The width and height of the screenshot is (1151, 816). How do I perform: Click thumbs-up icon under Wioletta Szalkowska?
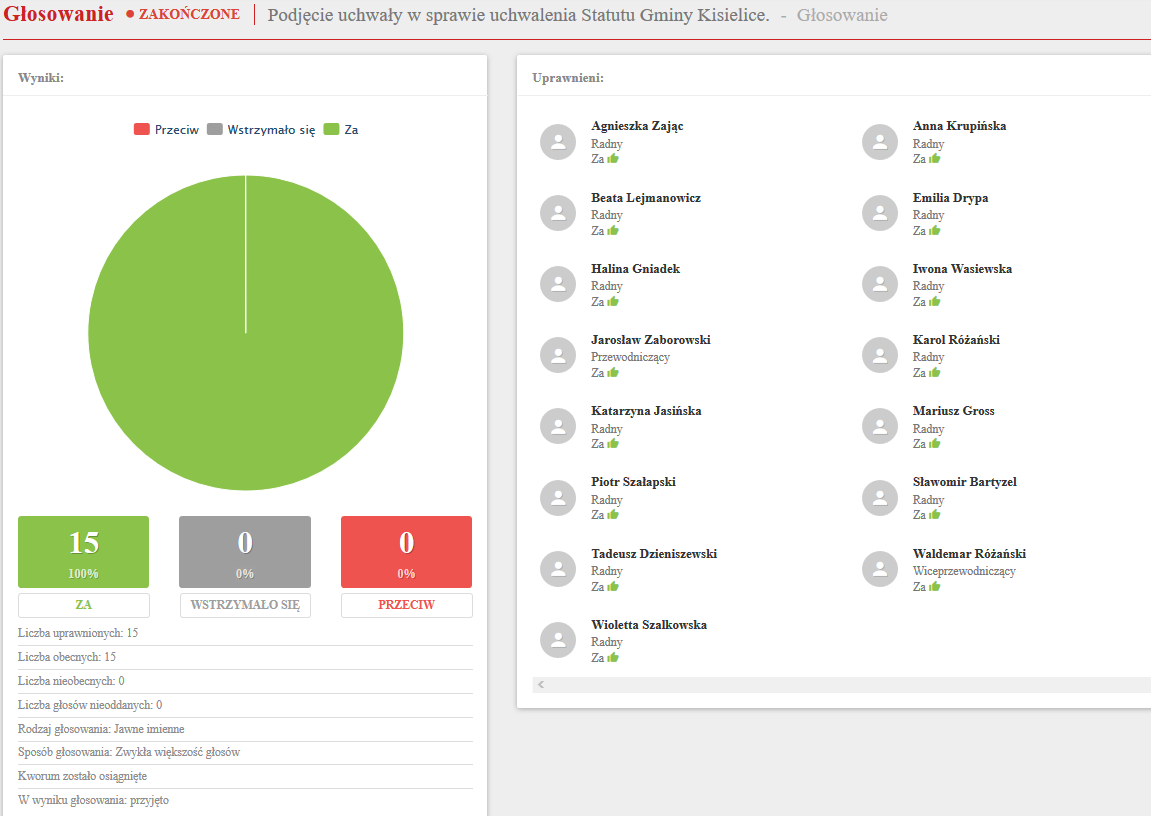pyautogui.click(x=613, y=658)
